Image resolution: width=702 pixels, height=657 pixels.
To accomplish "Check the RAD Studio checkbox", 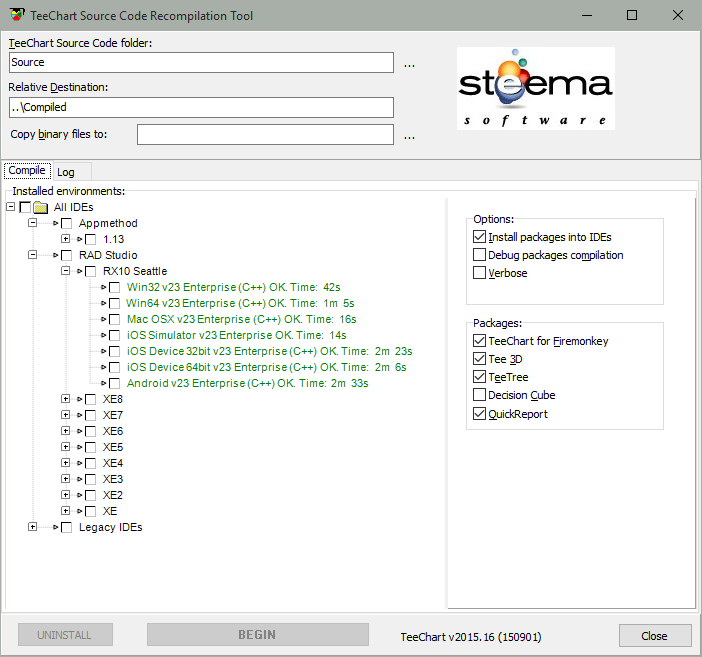I will (66, 255).
